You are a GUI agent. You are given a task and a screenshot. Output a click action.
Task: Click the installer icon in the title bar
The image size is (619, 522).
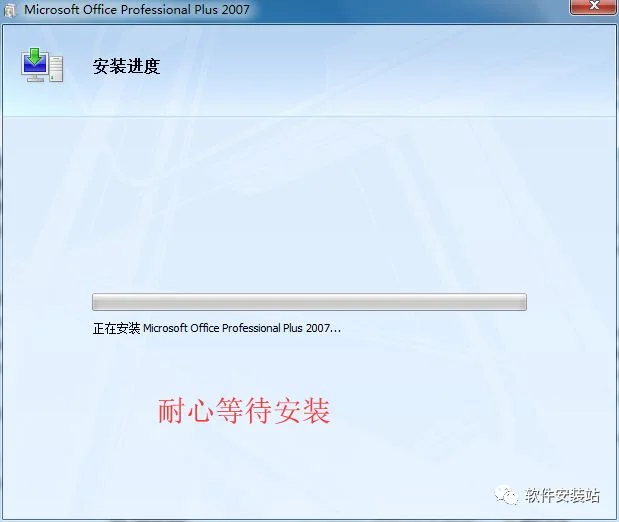click(x=10, y=10)
